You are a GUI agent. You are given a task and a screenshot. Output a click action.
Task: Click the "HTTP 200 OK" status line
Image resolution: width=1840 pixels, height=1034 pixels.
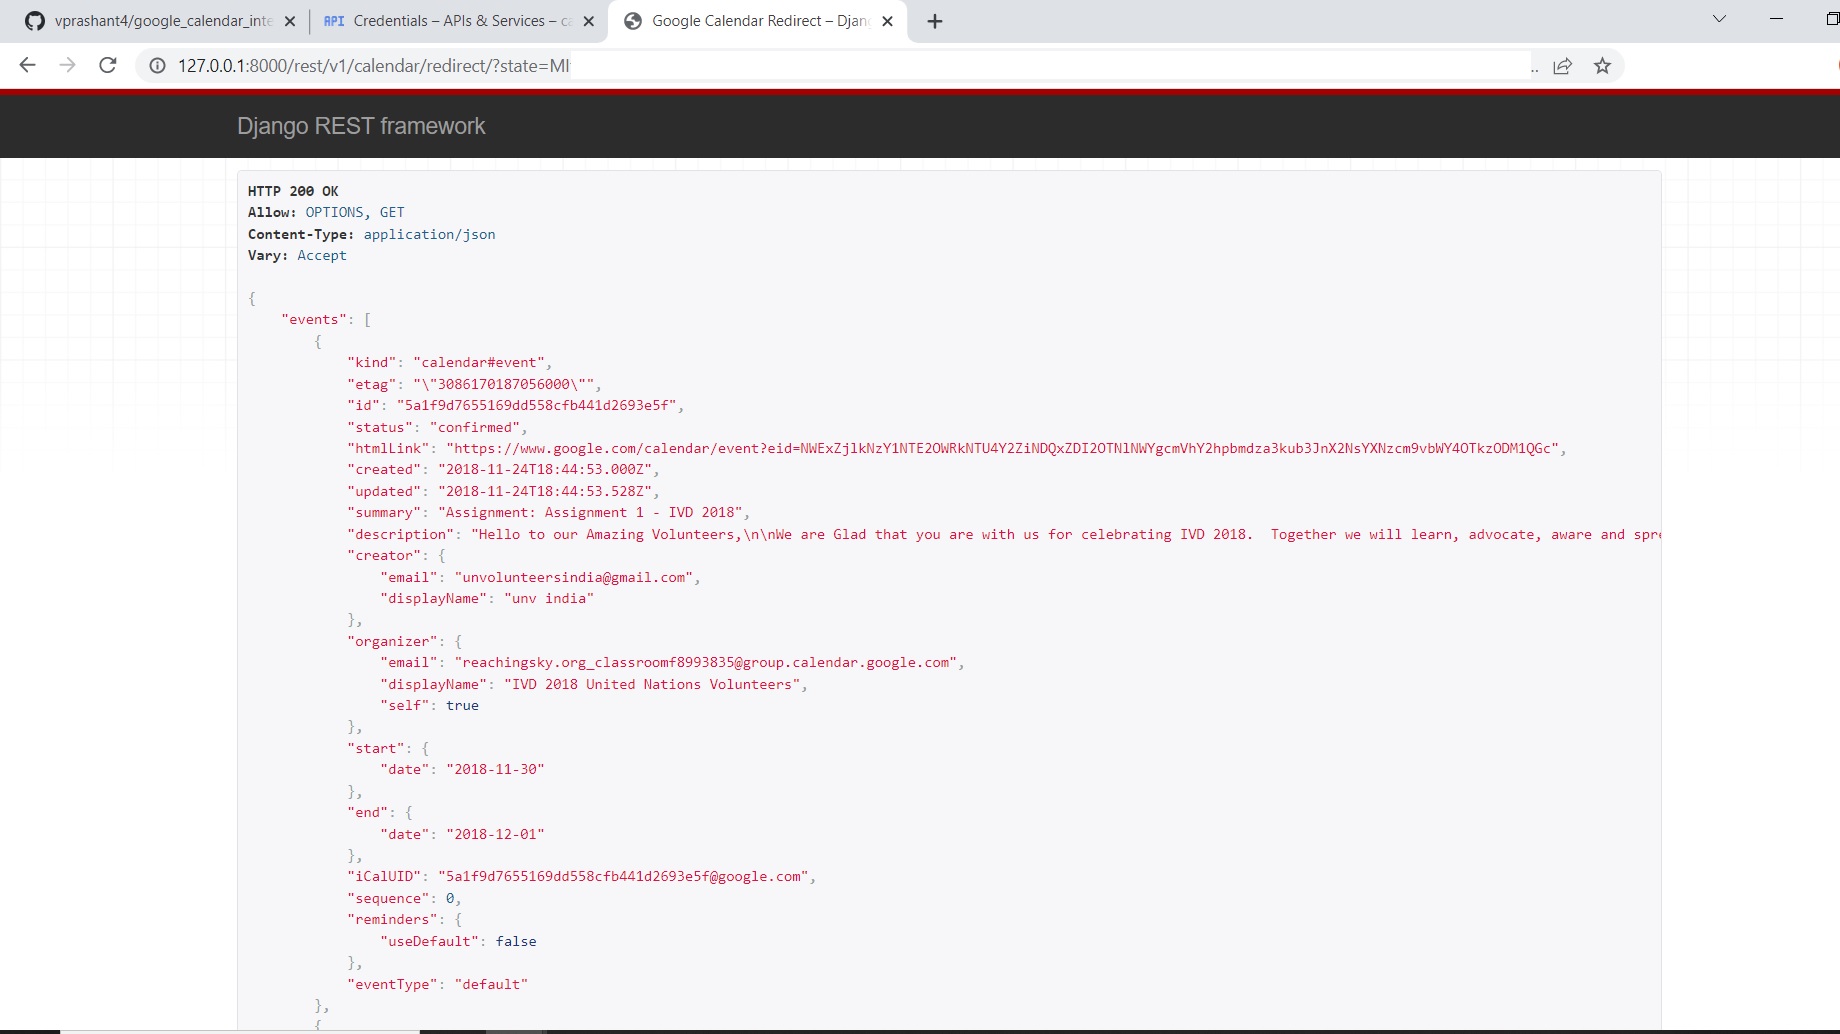point(293,191)
